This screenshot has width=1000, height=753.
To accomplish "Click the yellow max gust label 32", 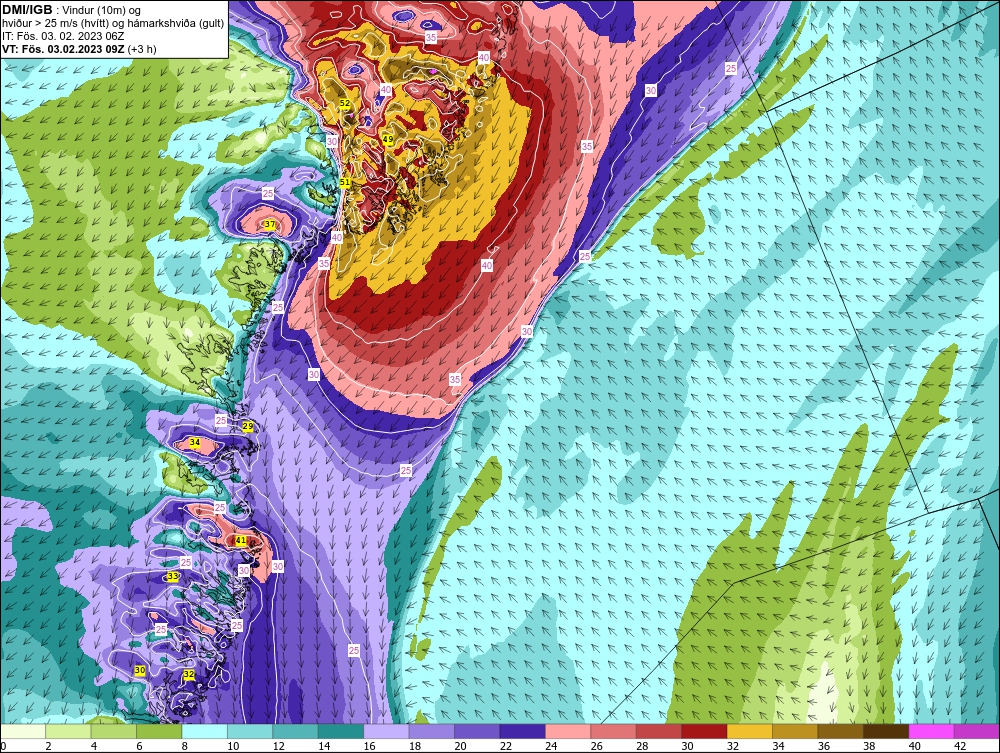I will 189,674.
